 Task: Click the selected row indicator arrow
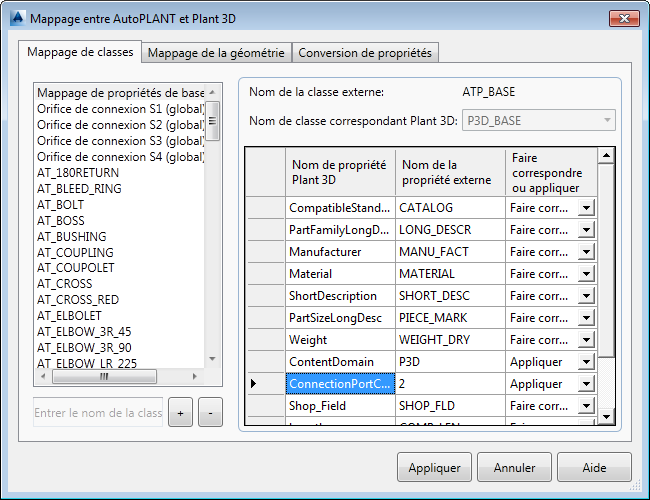click(x=254, y=383)
